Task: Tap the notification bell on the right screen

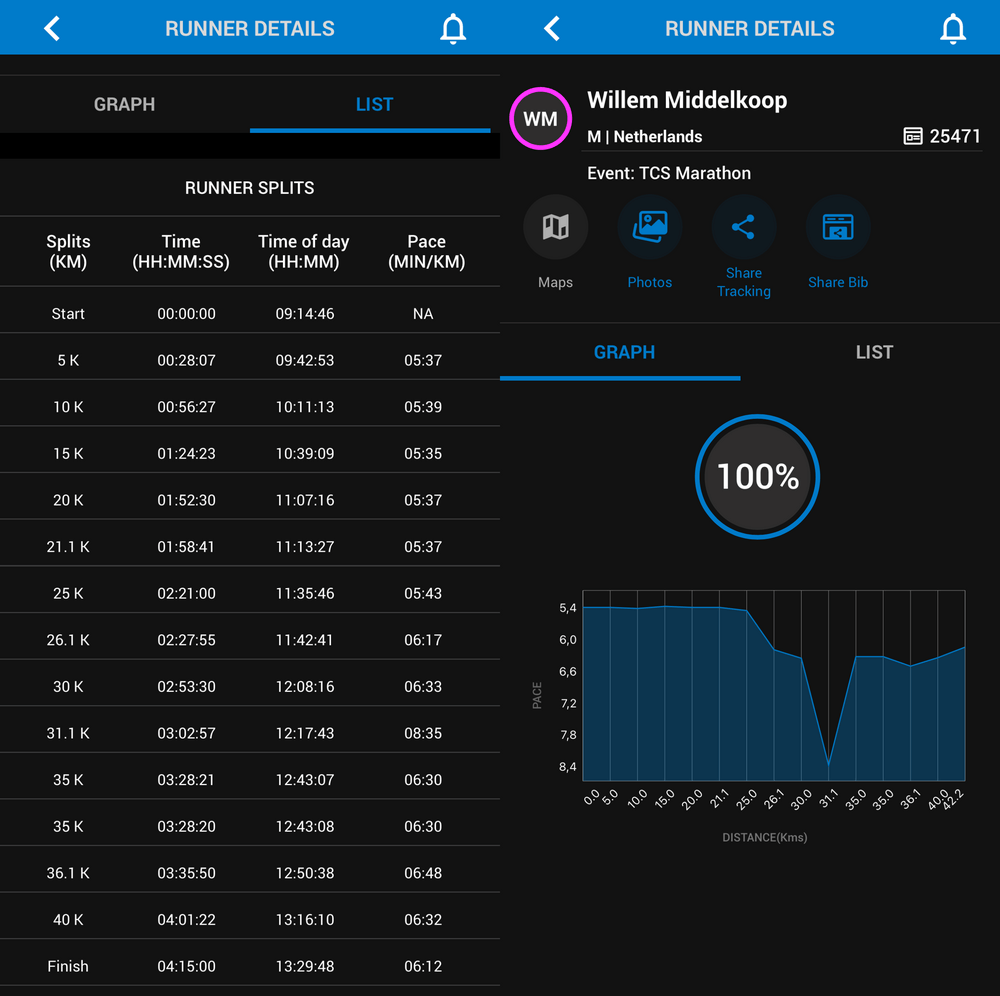Action: (x=953, y=28)
